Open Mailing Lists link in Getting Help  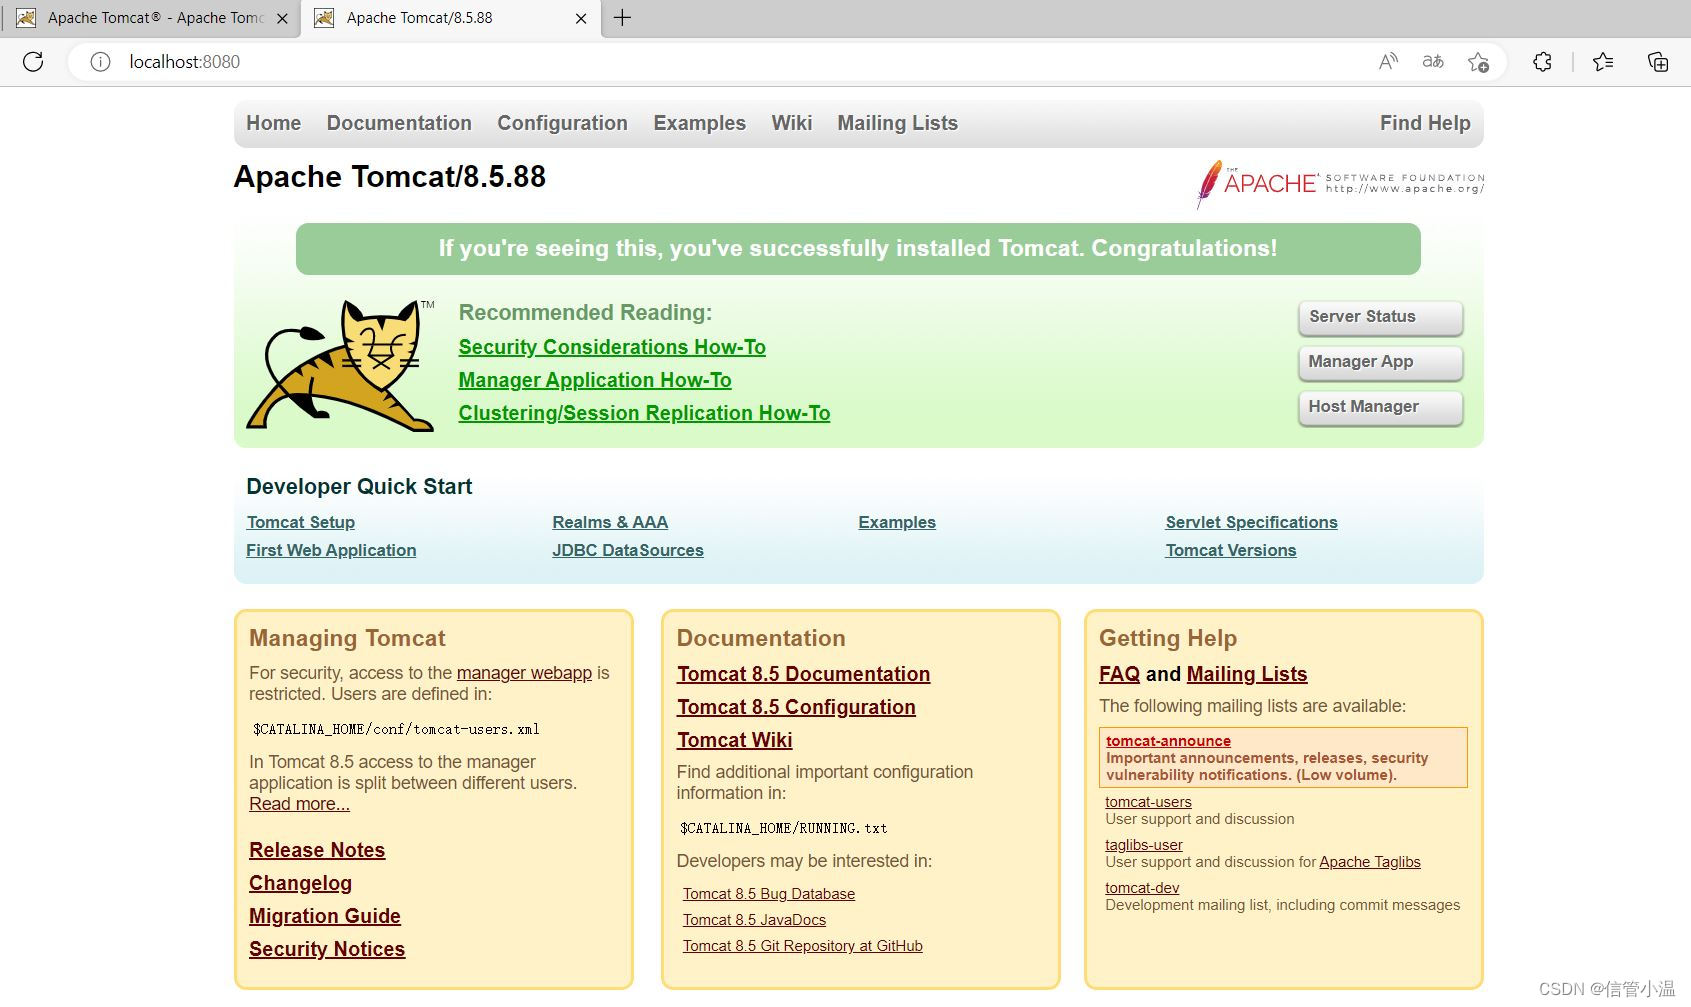[x=1247, y=674]
